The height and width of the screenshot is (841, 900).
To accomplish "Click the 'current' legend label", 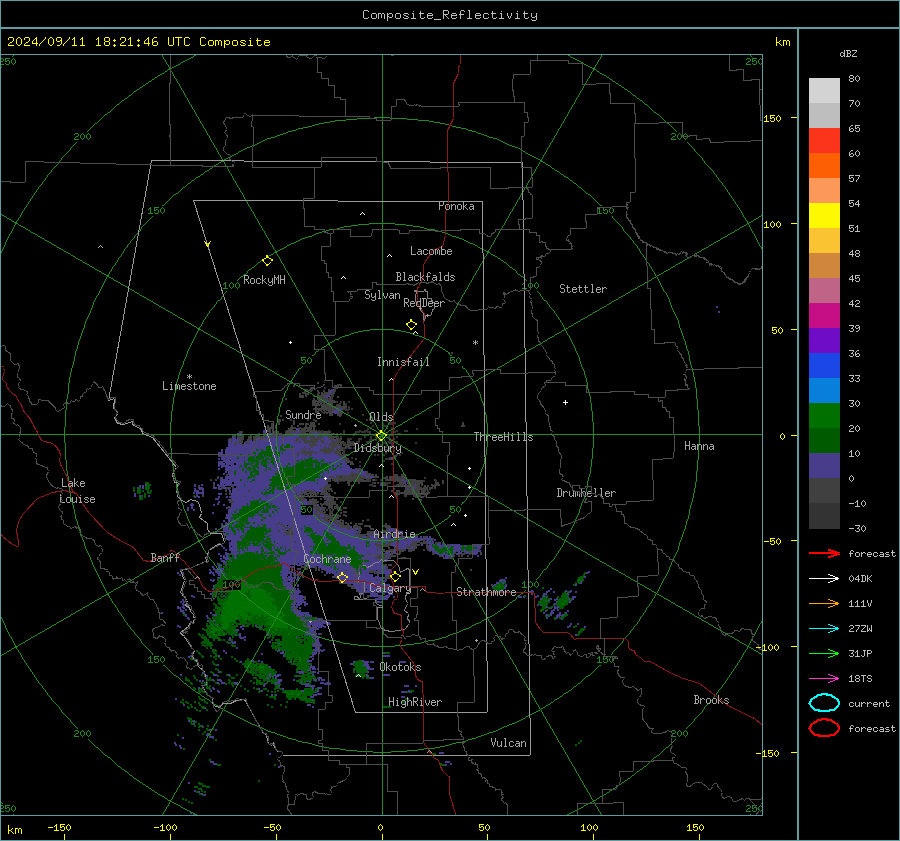I will click(x=869, y=703).
